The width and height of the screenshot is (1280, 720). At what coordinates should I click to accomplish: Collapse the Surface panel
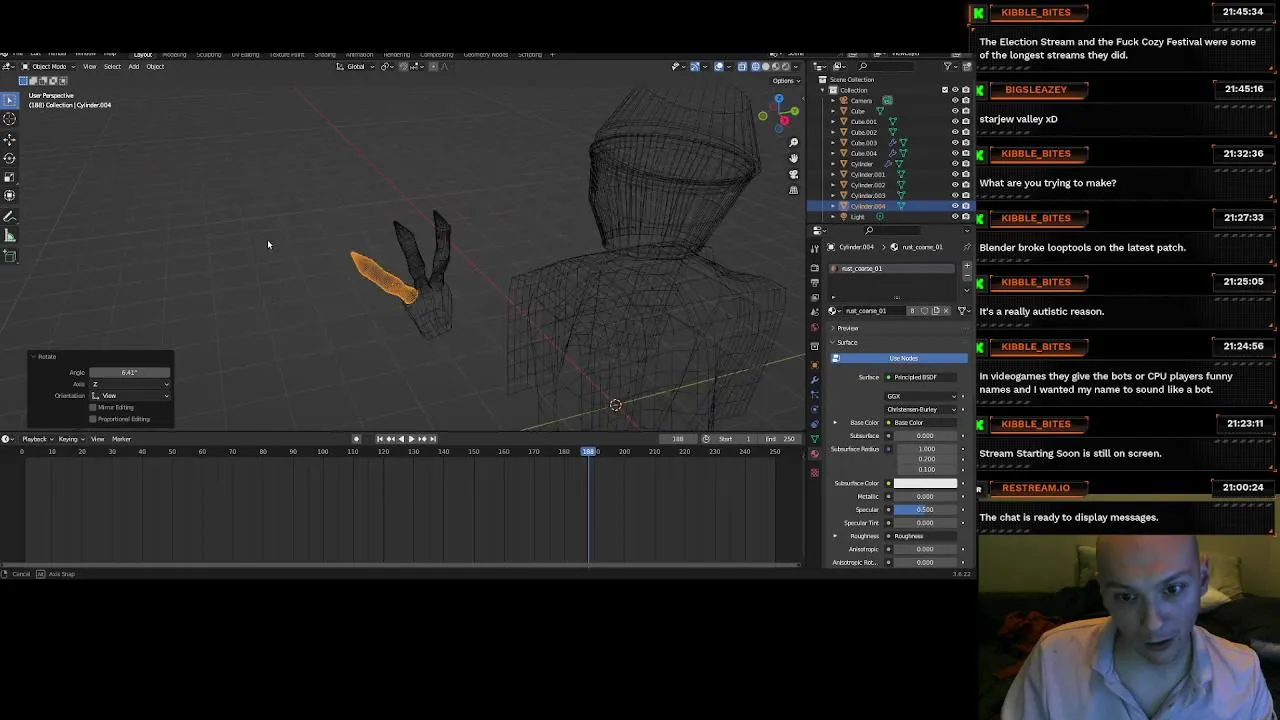tap(847, 342)
